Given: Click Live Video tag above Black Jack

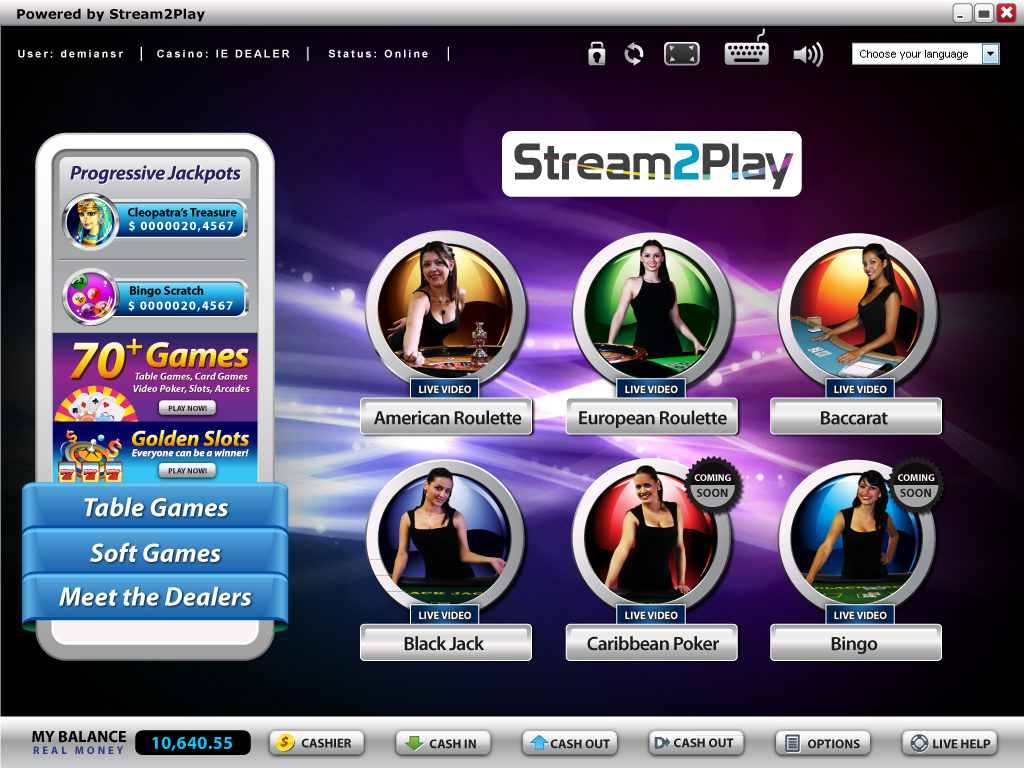Looking at the screenshot, I should coord(445,615).
